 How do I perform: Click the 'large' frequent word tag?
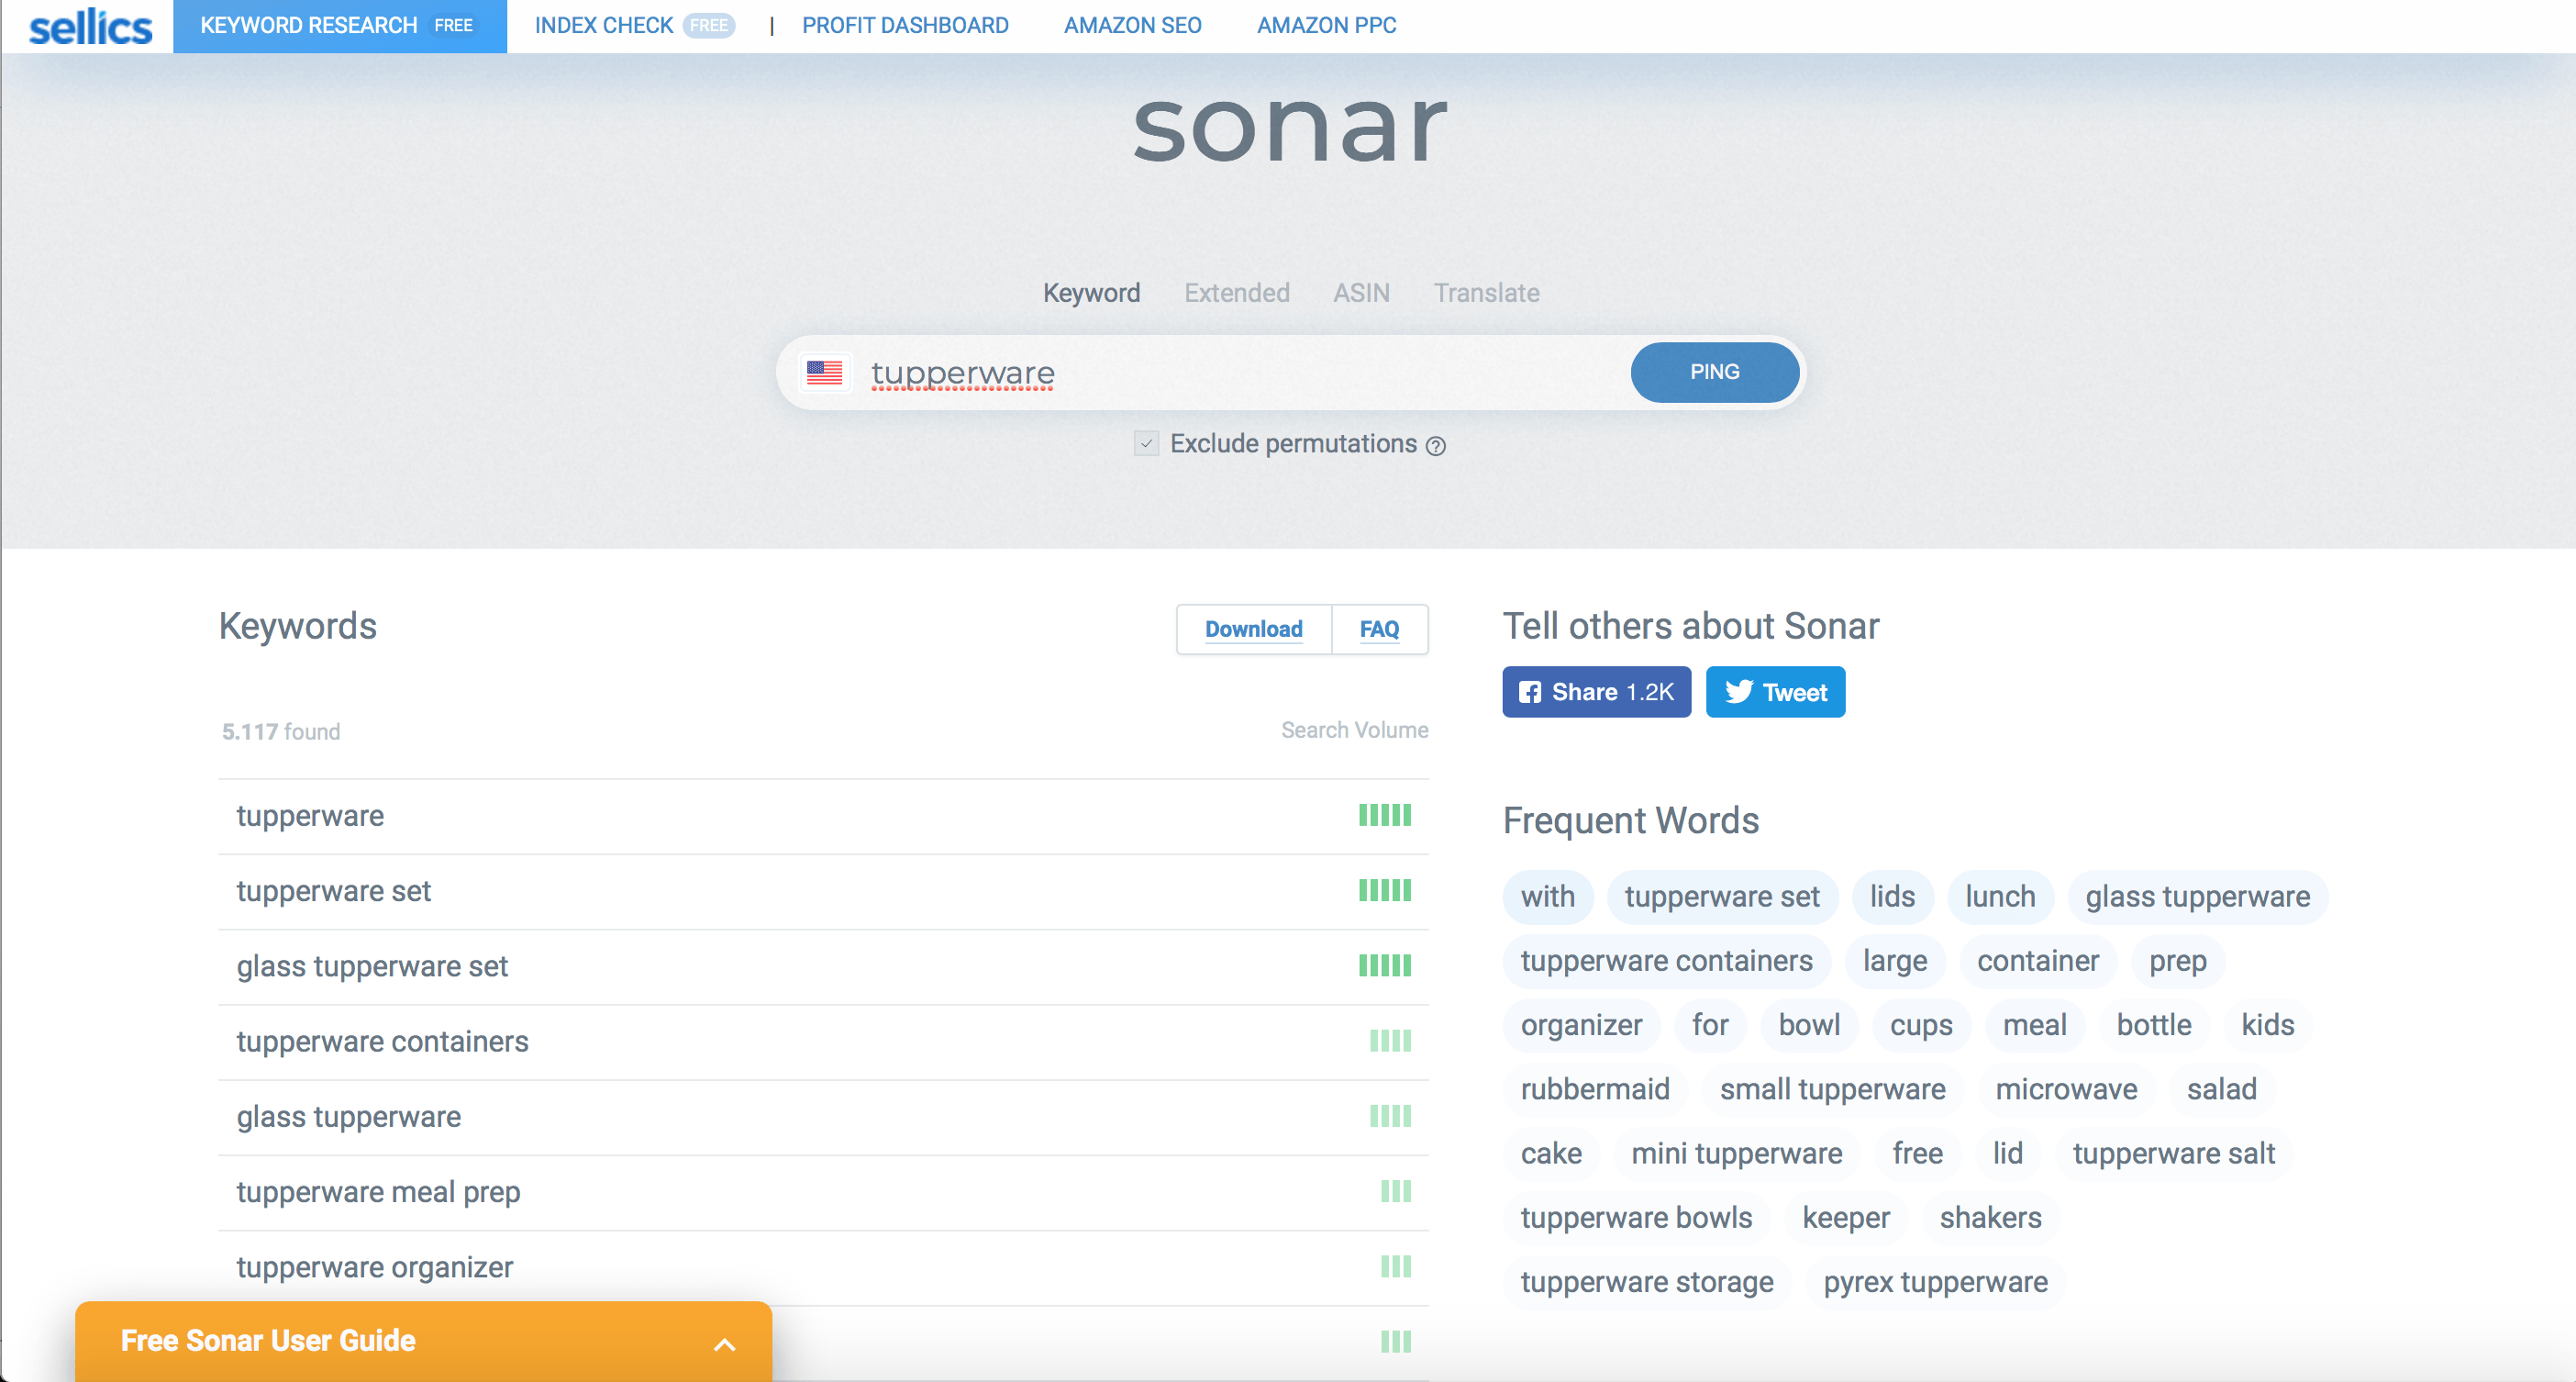tap(1894, 961)
